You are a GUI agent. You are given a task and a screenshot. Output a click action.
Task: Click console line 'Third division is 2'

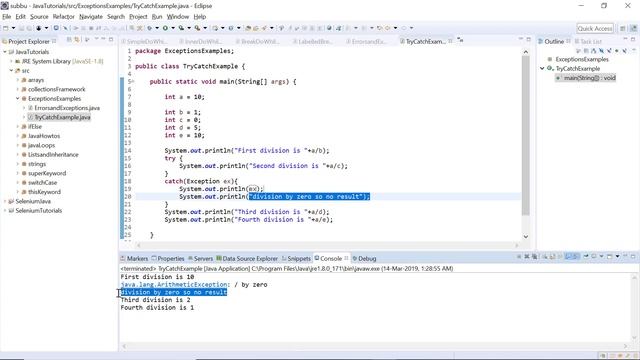pos(155,300)
